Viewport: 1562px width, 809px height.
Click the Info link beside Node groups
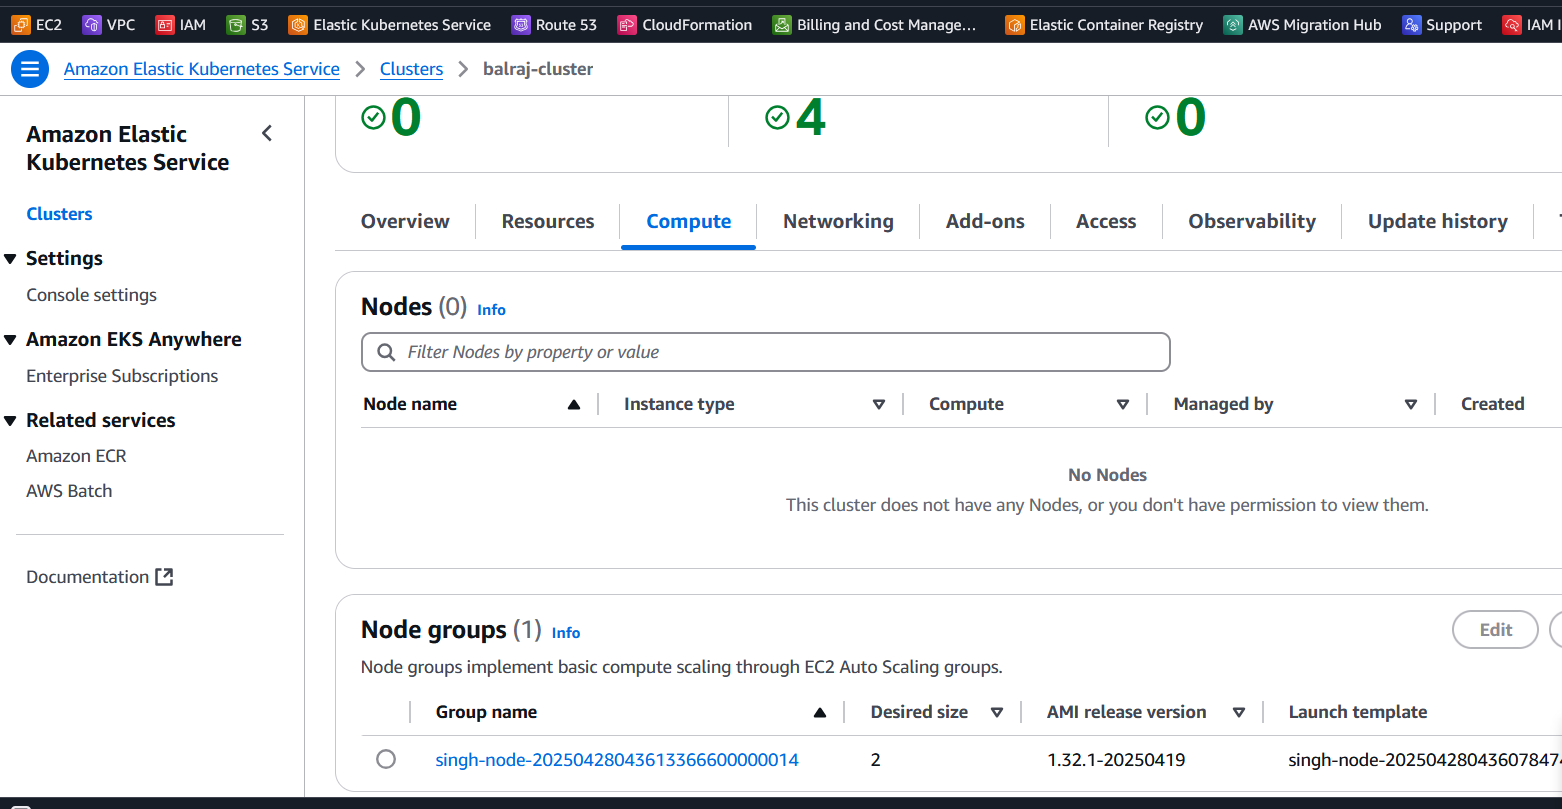pos(566,633)
